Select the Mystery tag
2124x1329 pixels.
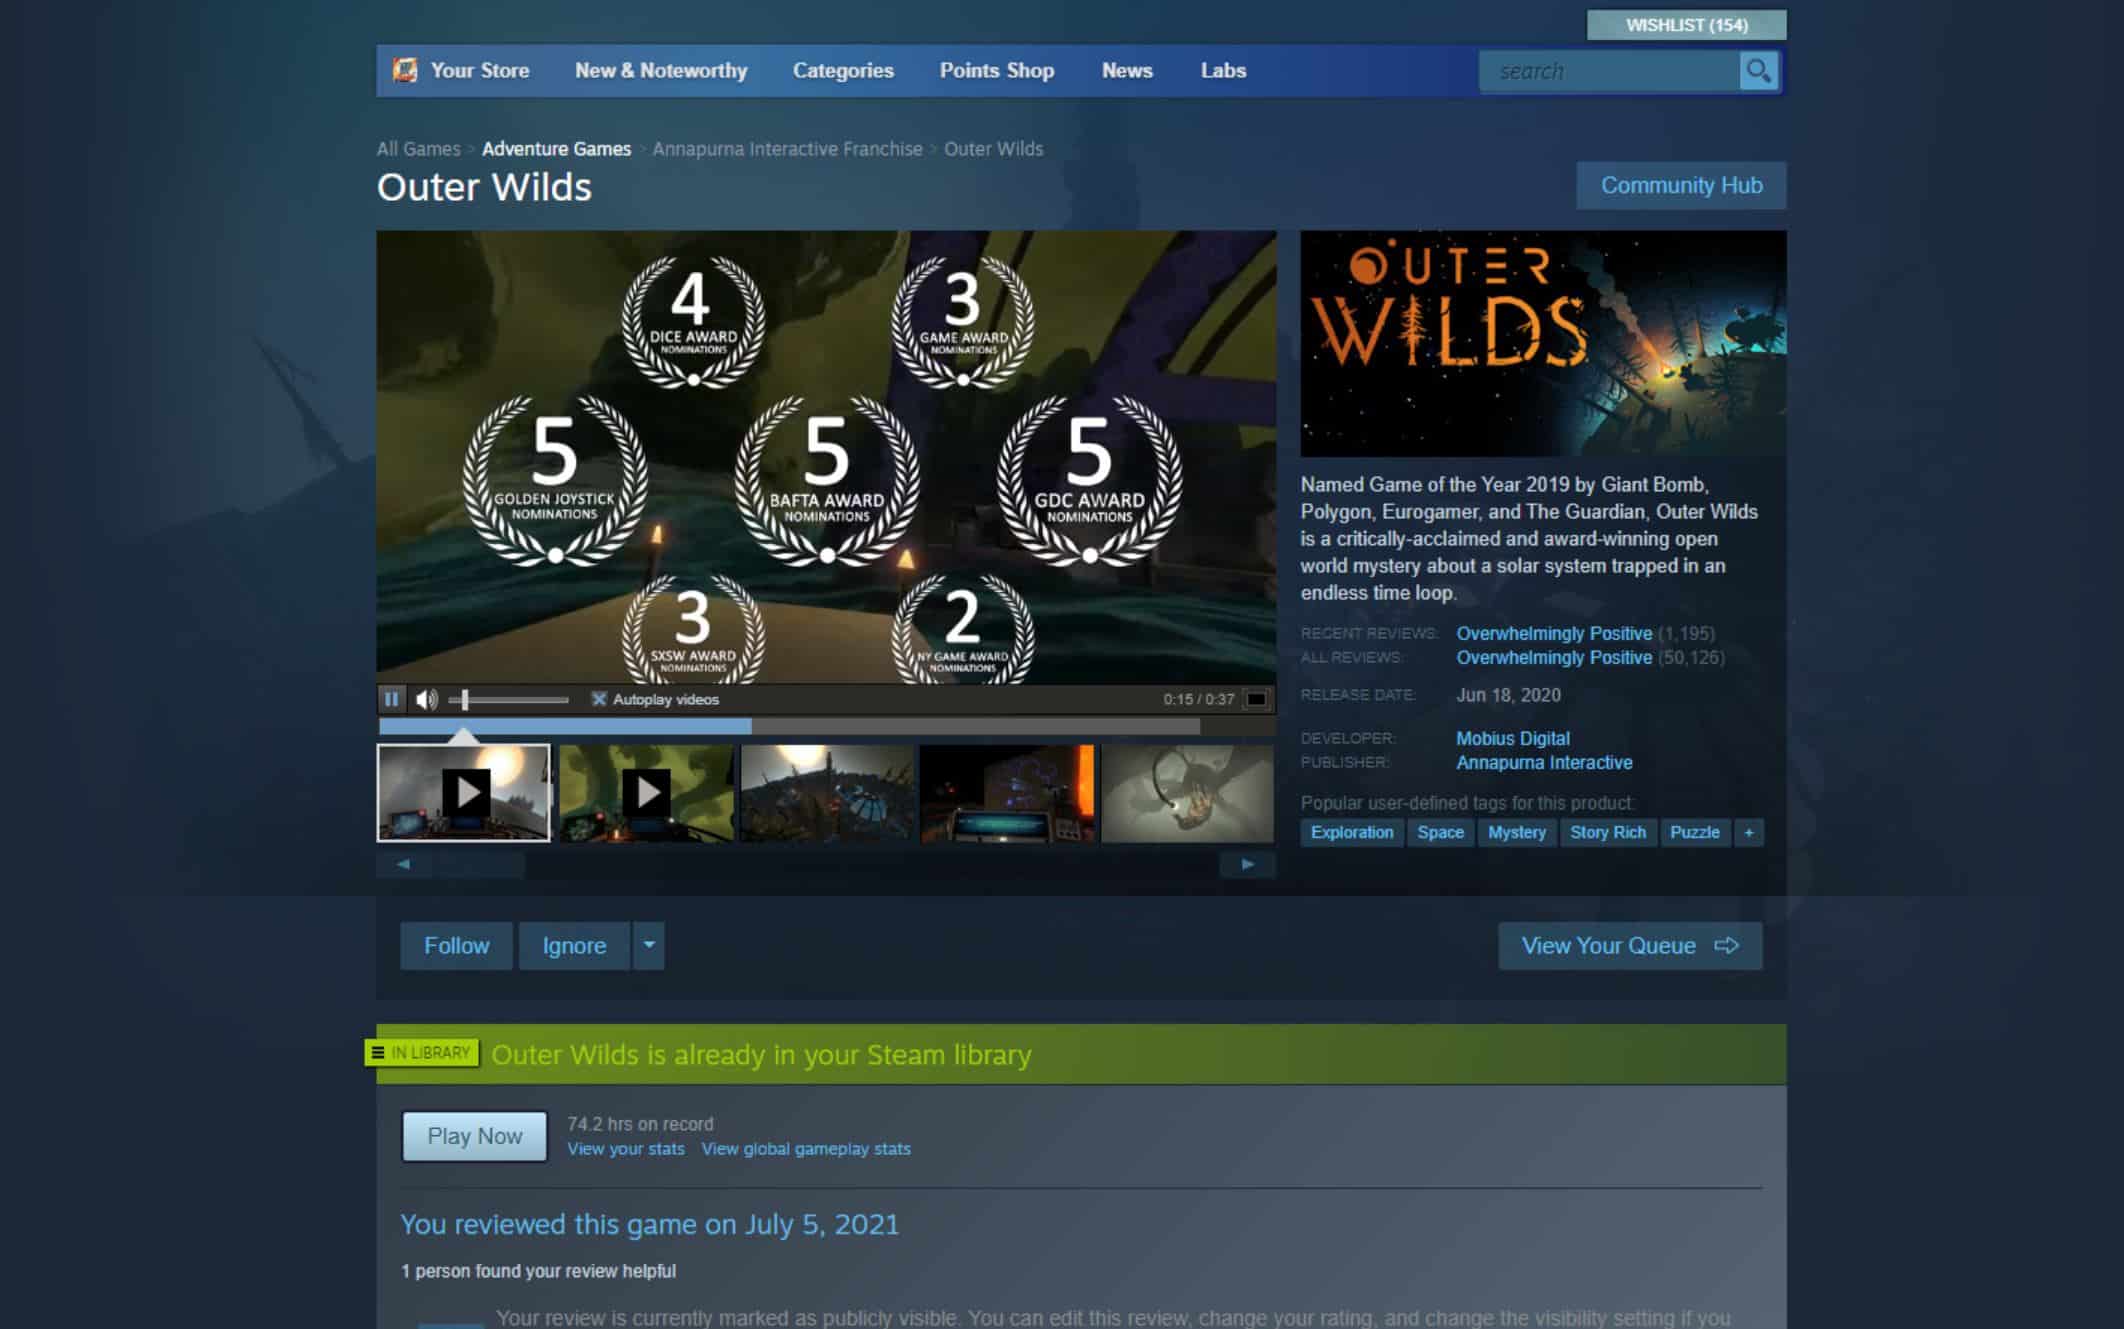click(1516, 832)
